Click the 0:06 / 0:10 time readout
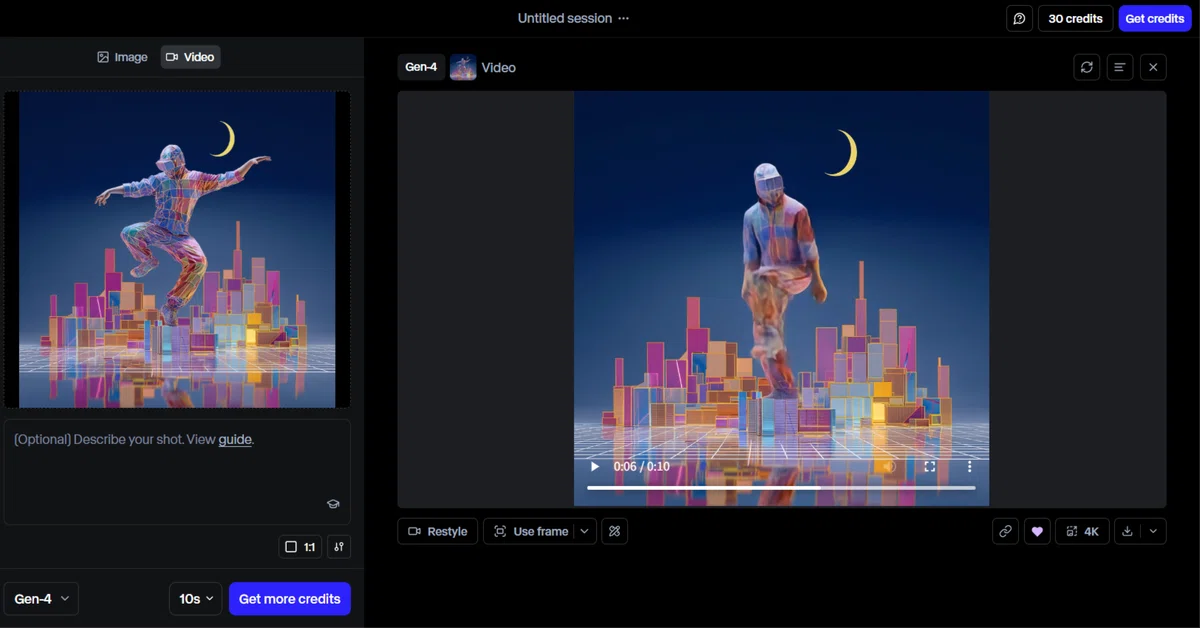 click(640, 467)
